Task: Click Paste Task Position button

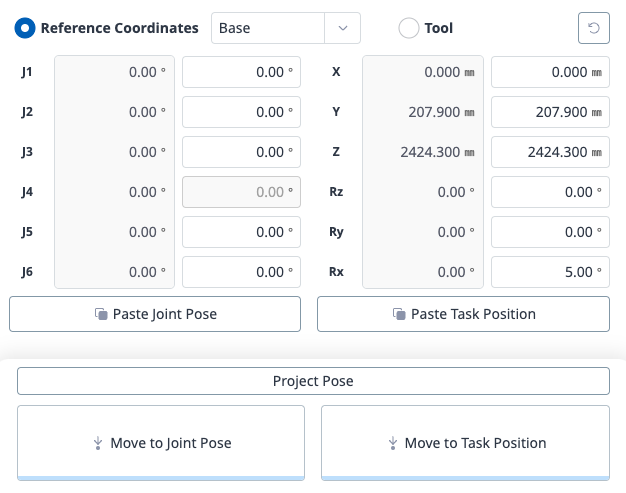Action: click(463, 314)
